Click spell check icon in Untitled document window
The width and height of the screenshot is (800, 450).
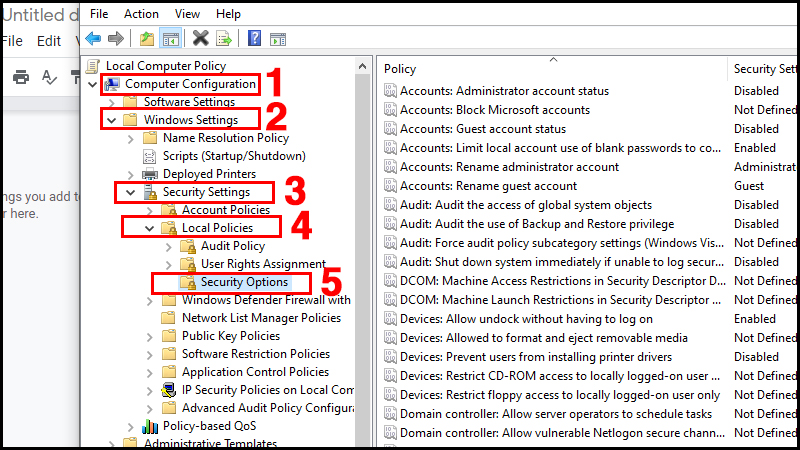(x=49, y=77)
